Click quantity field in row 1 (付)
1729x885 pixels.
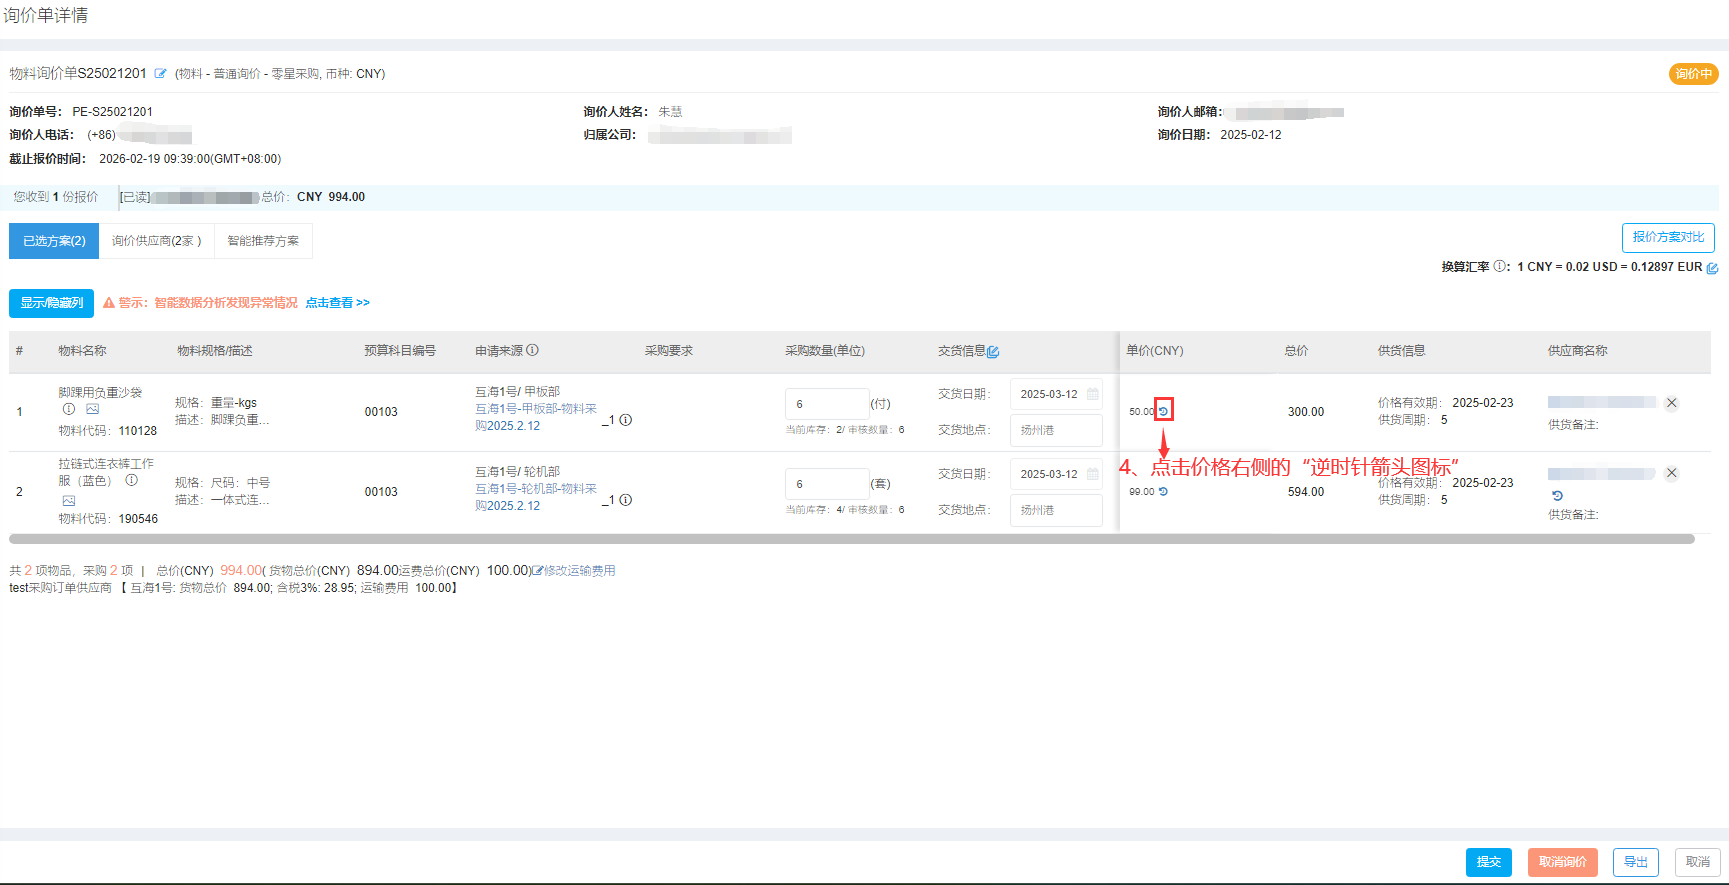pos(827,404)
